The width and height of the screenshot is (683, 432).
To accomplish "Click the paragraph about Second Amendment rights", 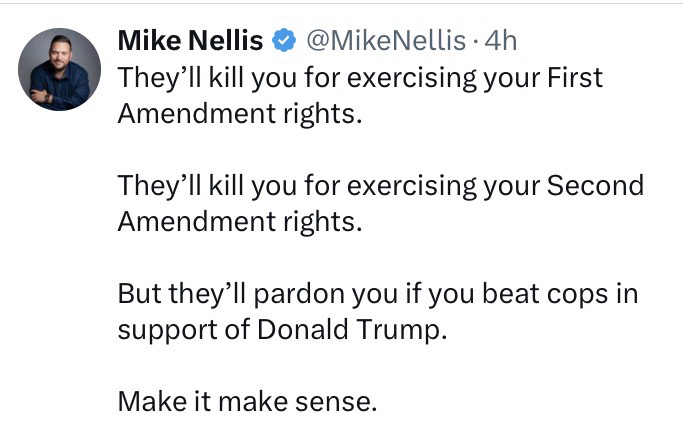I will tap(380, 204).
